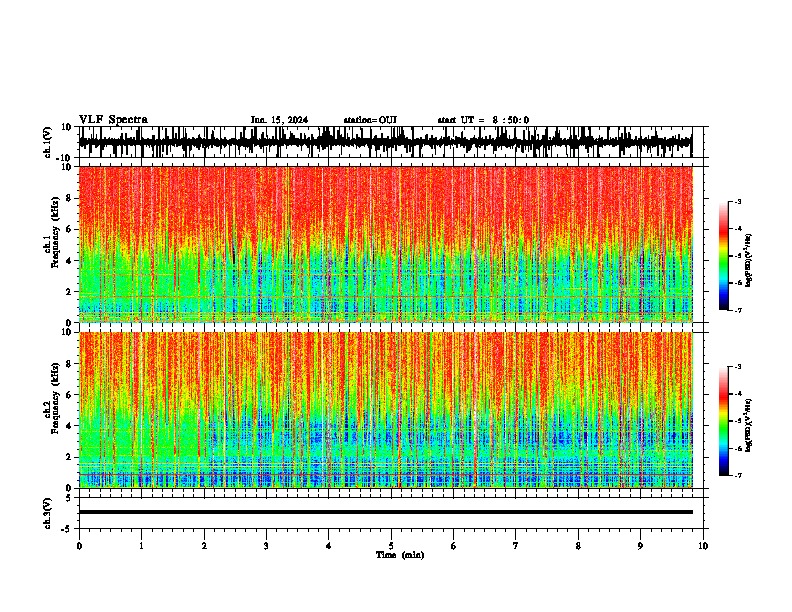Select ch.1 'Frequency (kHz)' axis label
Image resolution: width=792 pixels, height=612 pixels.
(x=56, y=233)
